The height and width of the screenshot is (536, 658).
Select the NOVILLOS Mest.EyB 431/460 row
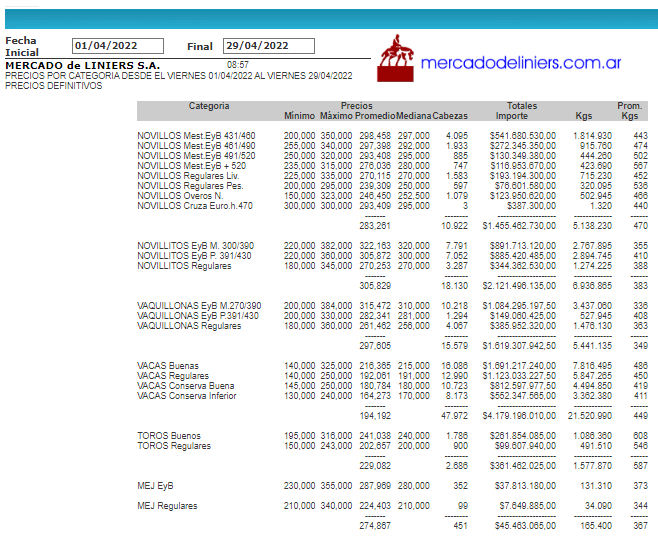point(196,136)
